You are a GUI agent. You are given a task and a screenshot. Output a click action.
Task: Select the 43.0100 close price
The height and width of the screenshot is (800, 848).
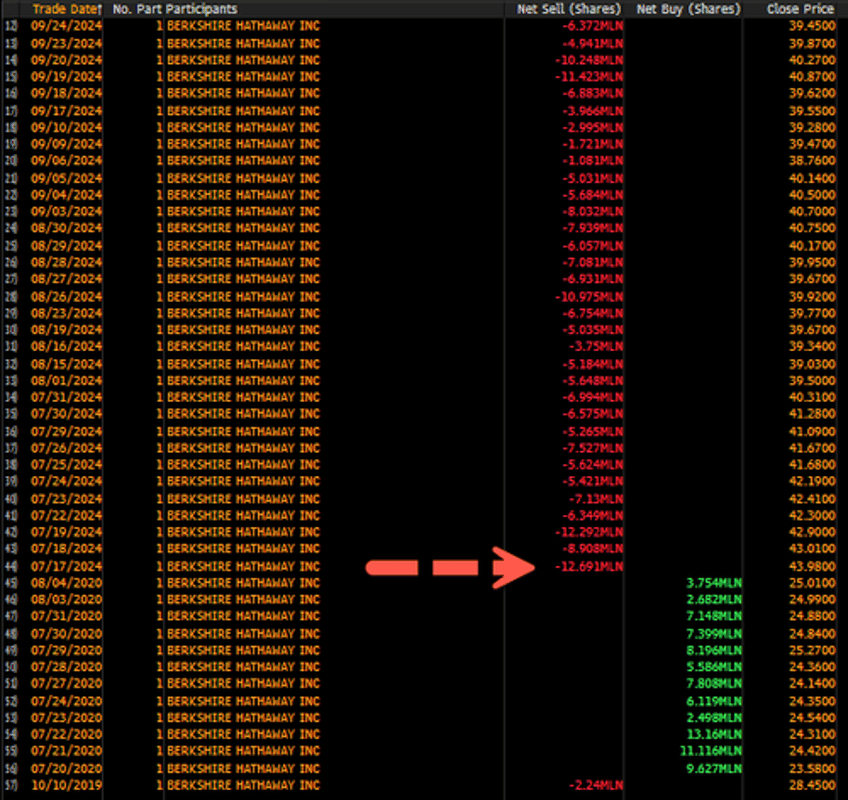[x=812, y=548]
